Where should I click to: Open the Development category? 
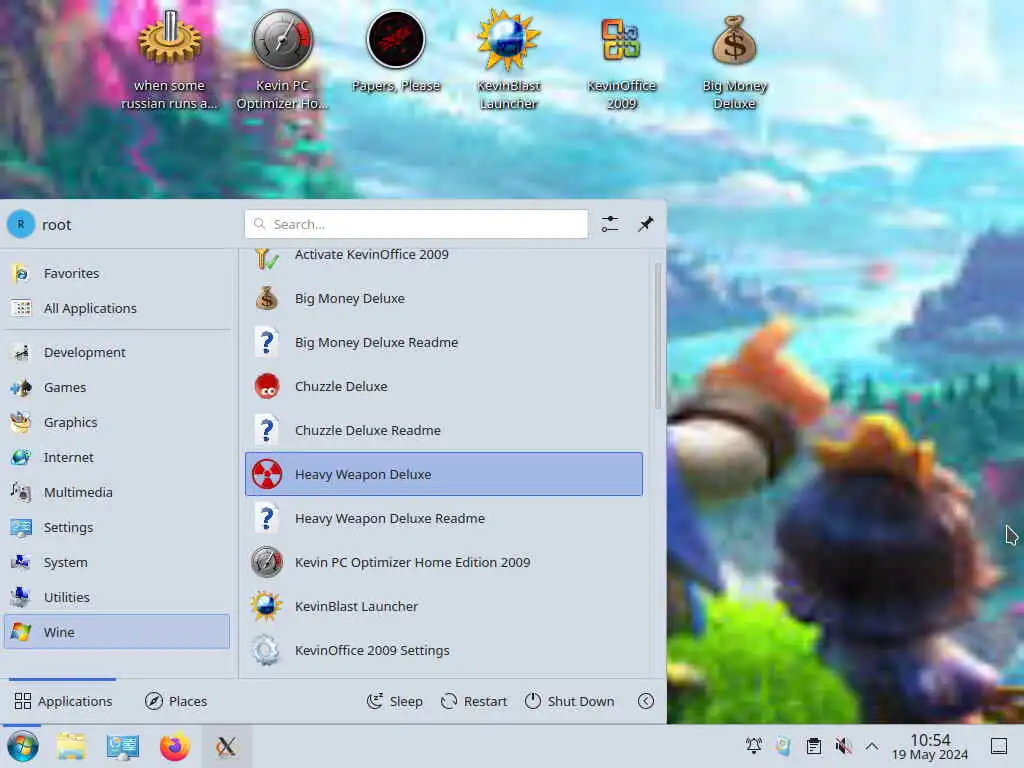[x=117, y=352]
